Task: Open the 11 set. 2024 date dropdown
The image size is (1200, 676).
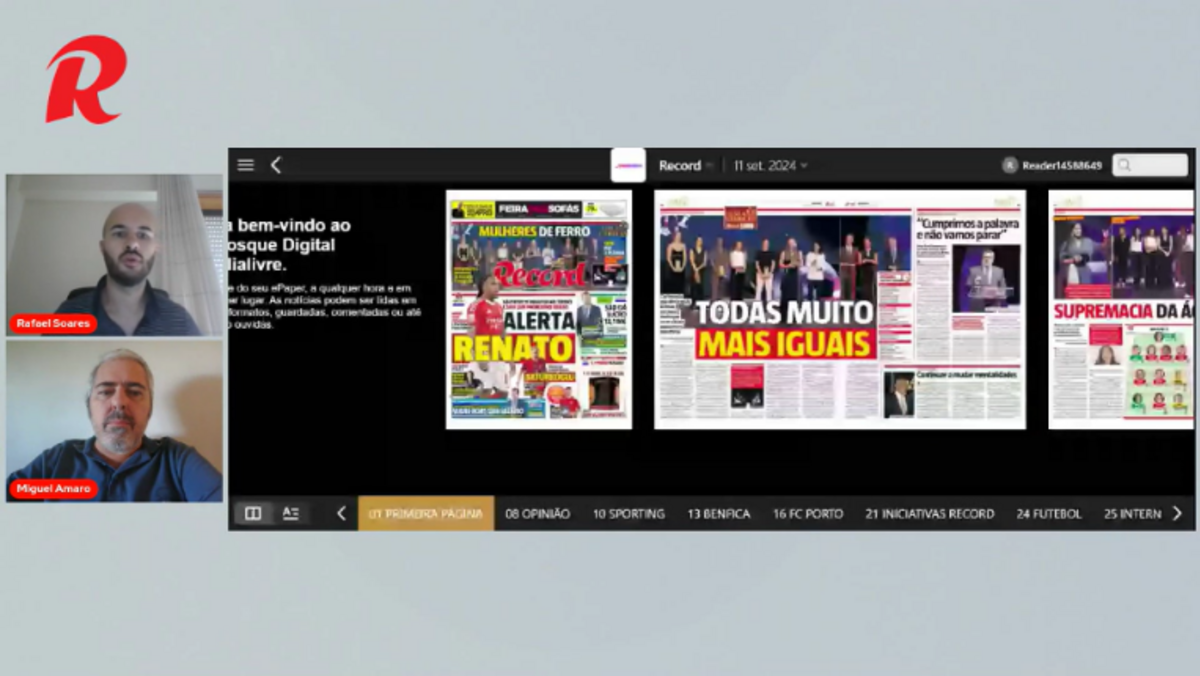Action: pos(770,165)
